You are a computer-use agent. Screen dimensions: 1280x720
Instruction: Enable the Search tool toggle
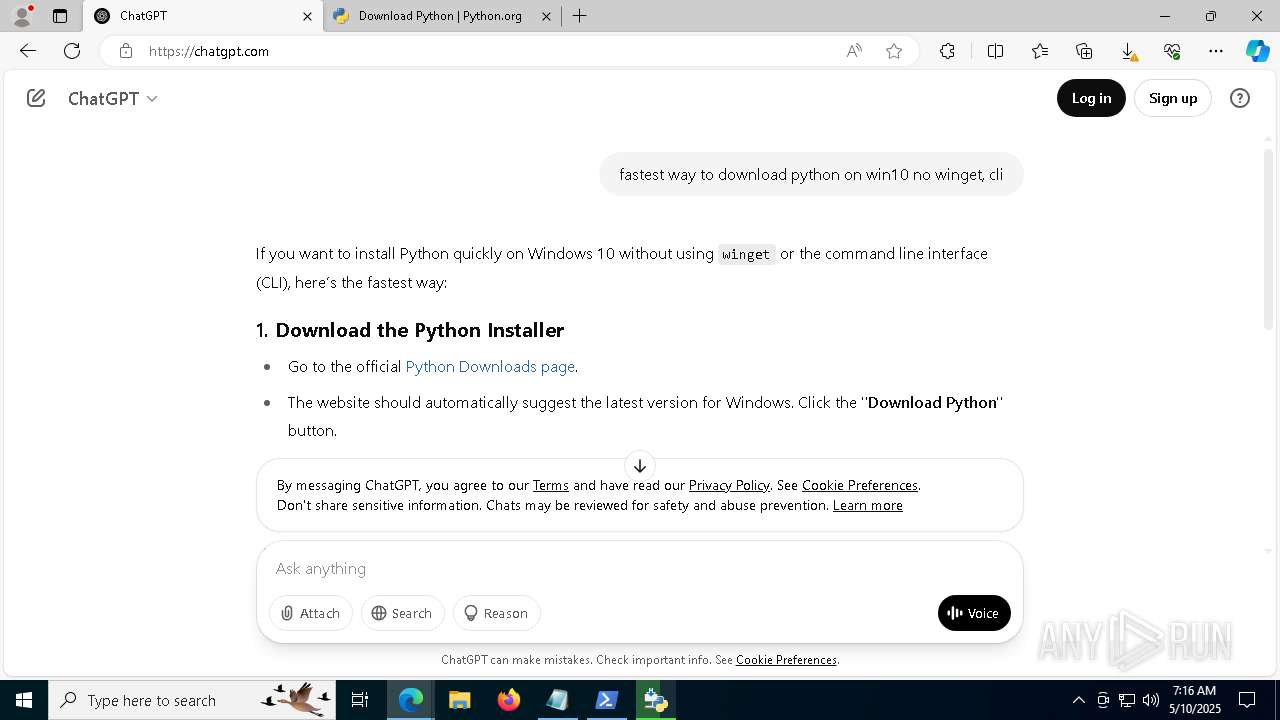pyautogui.click(x=402, y=613)
